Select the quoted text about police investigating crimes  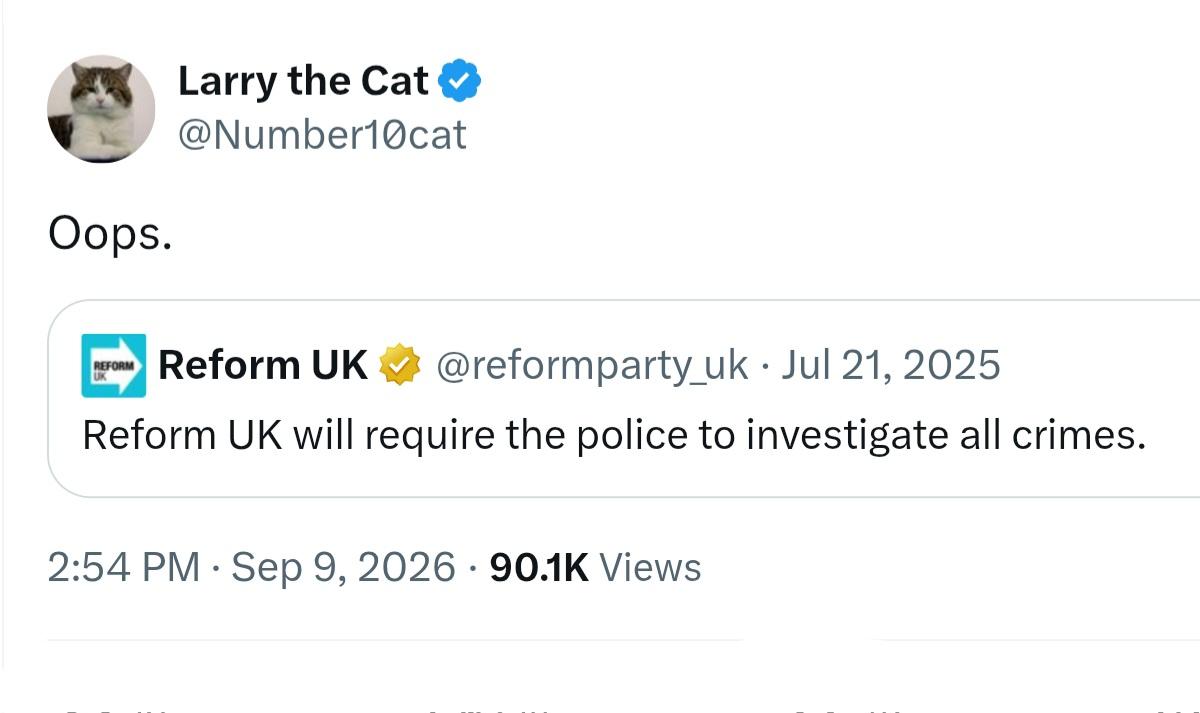coord(614,436)
